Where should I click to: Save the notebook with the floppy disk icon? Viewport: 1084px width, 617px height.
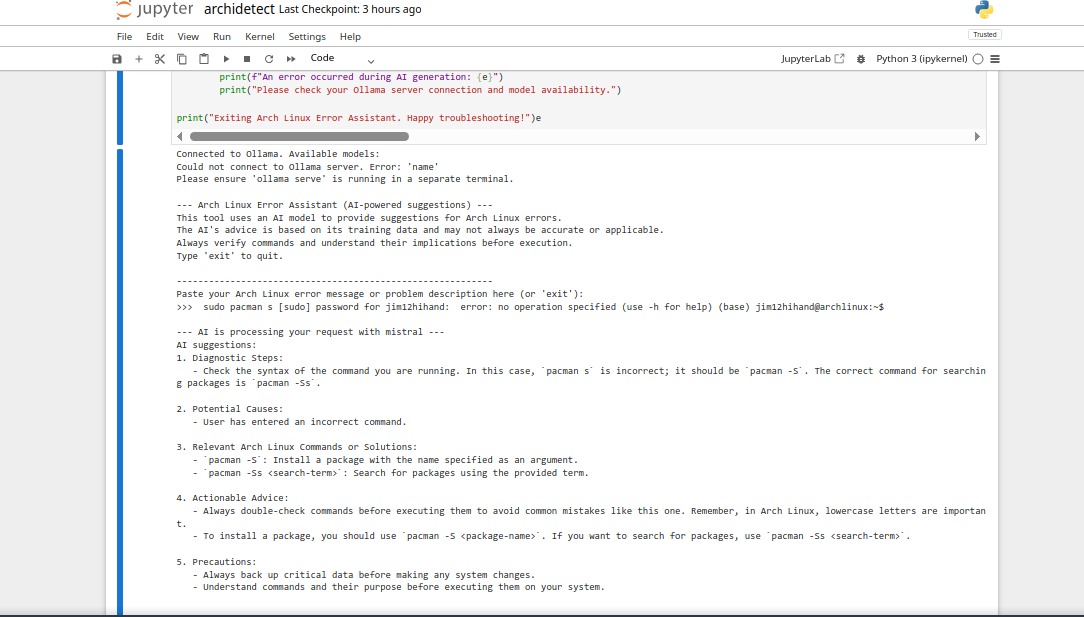click(117, 59)
